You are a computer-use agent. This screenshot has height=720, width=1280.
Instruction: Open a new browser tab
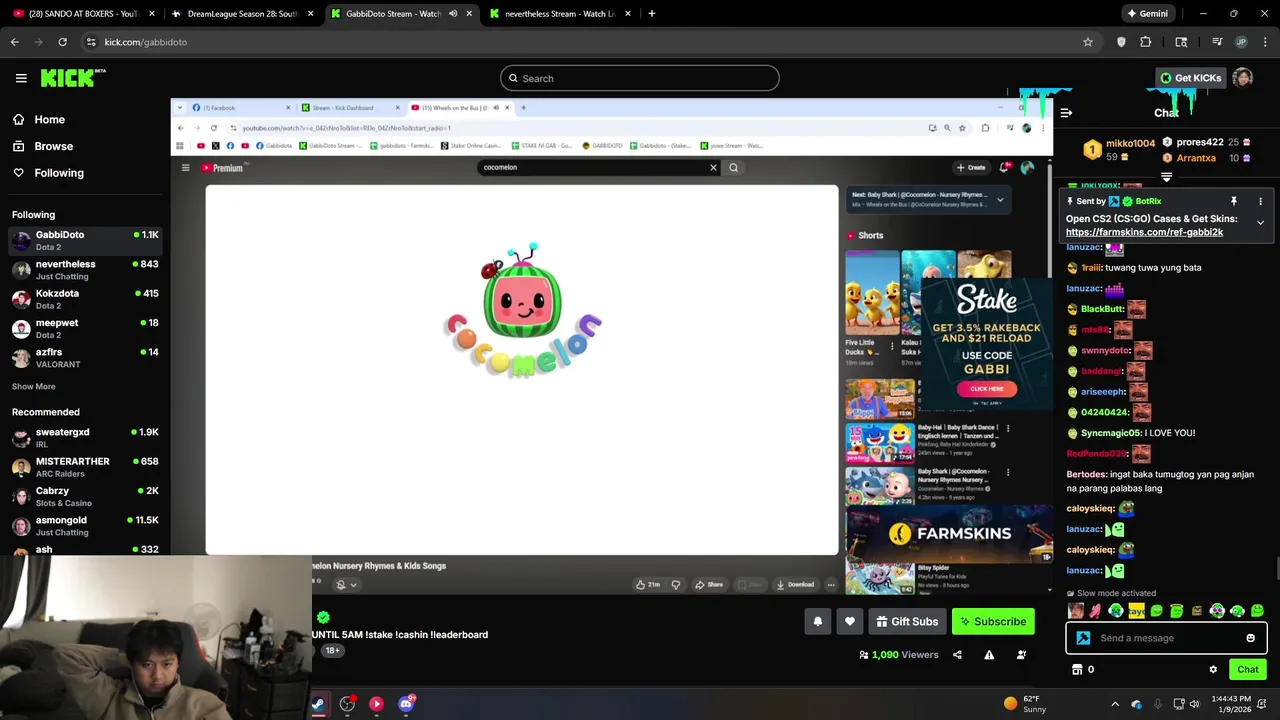tap(651, 14)
